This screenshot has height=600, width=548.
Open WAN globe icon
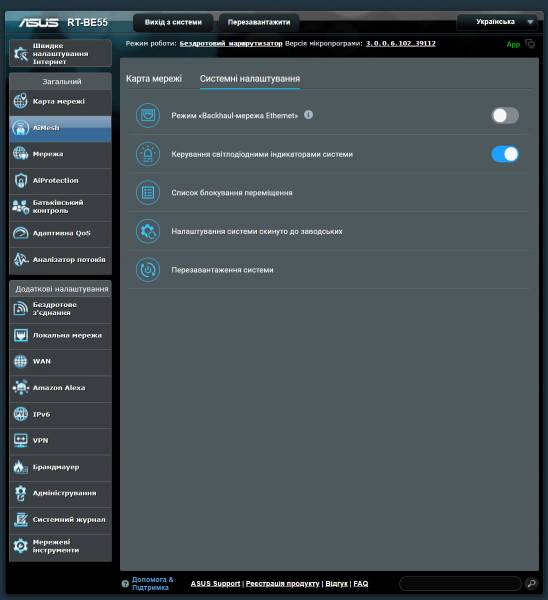coord(21,361)
